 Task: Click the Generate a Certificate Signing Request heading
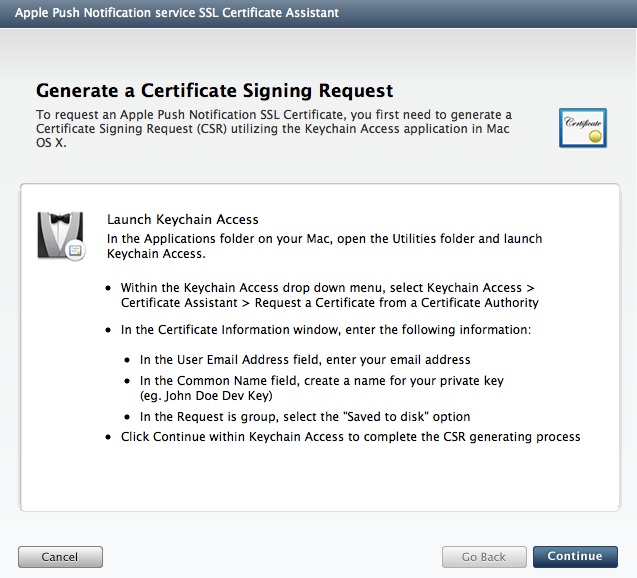click(214, 90)
